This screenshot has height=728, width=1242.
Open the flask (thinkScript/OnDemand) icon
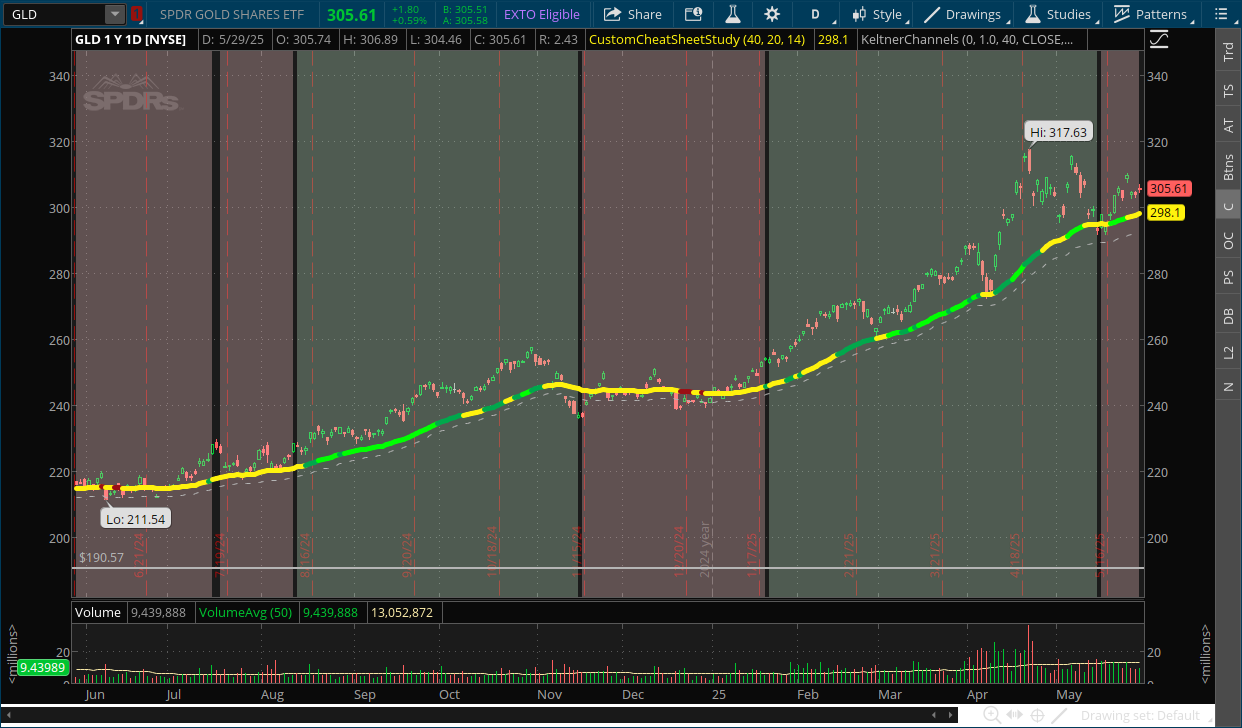click(x=732, y=14)
